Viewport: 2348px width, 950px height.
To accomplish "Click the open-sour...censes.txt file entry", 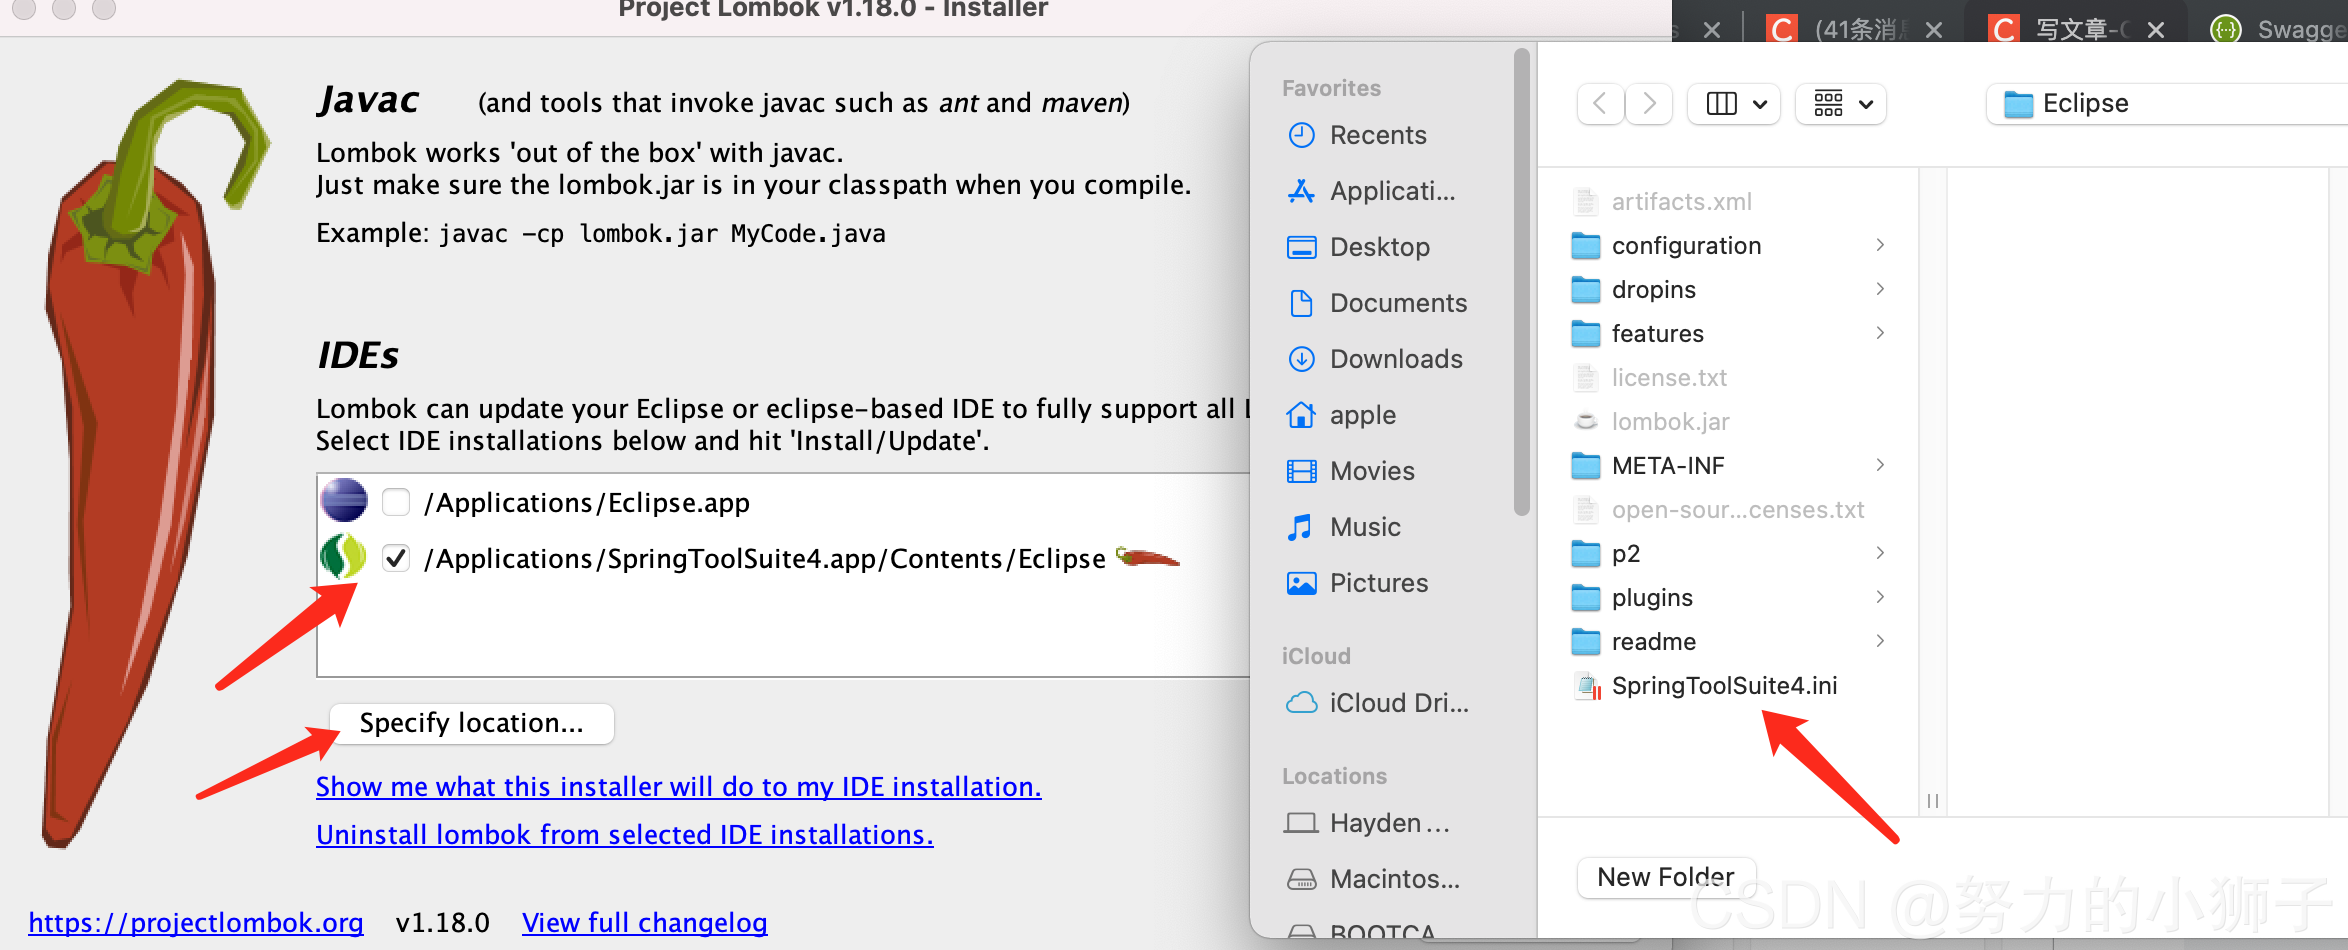I will [1737, 509].
